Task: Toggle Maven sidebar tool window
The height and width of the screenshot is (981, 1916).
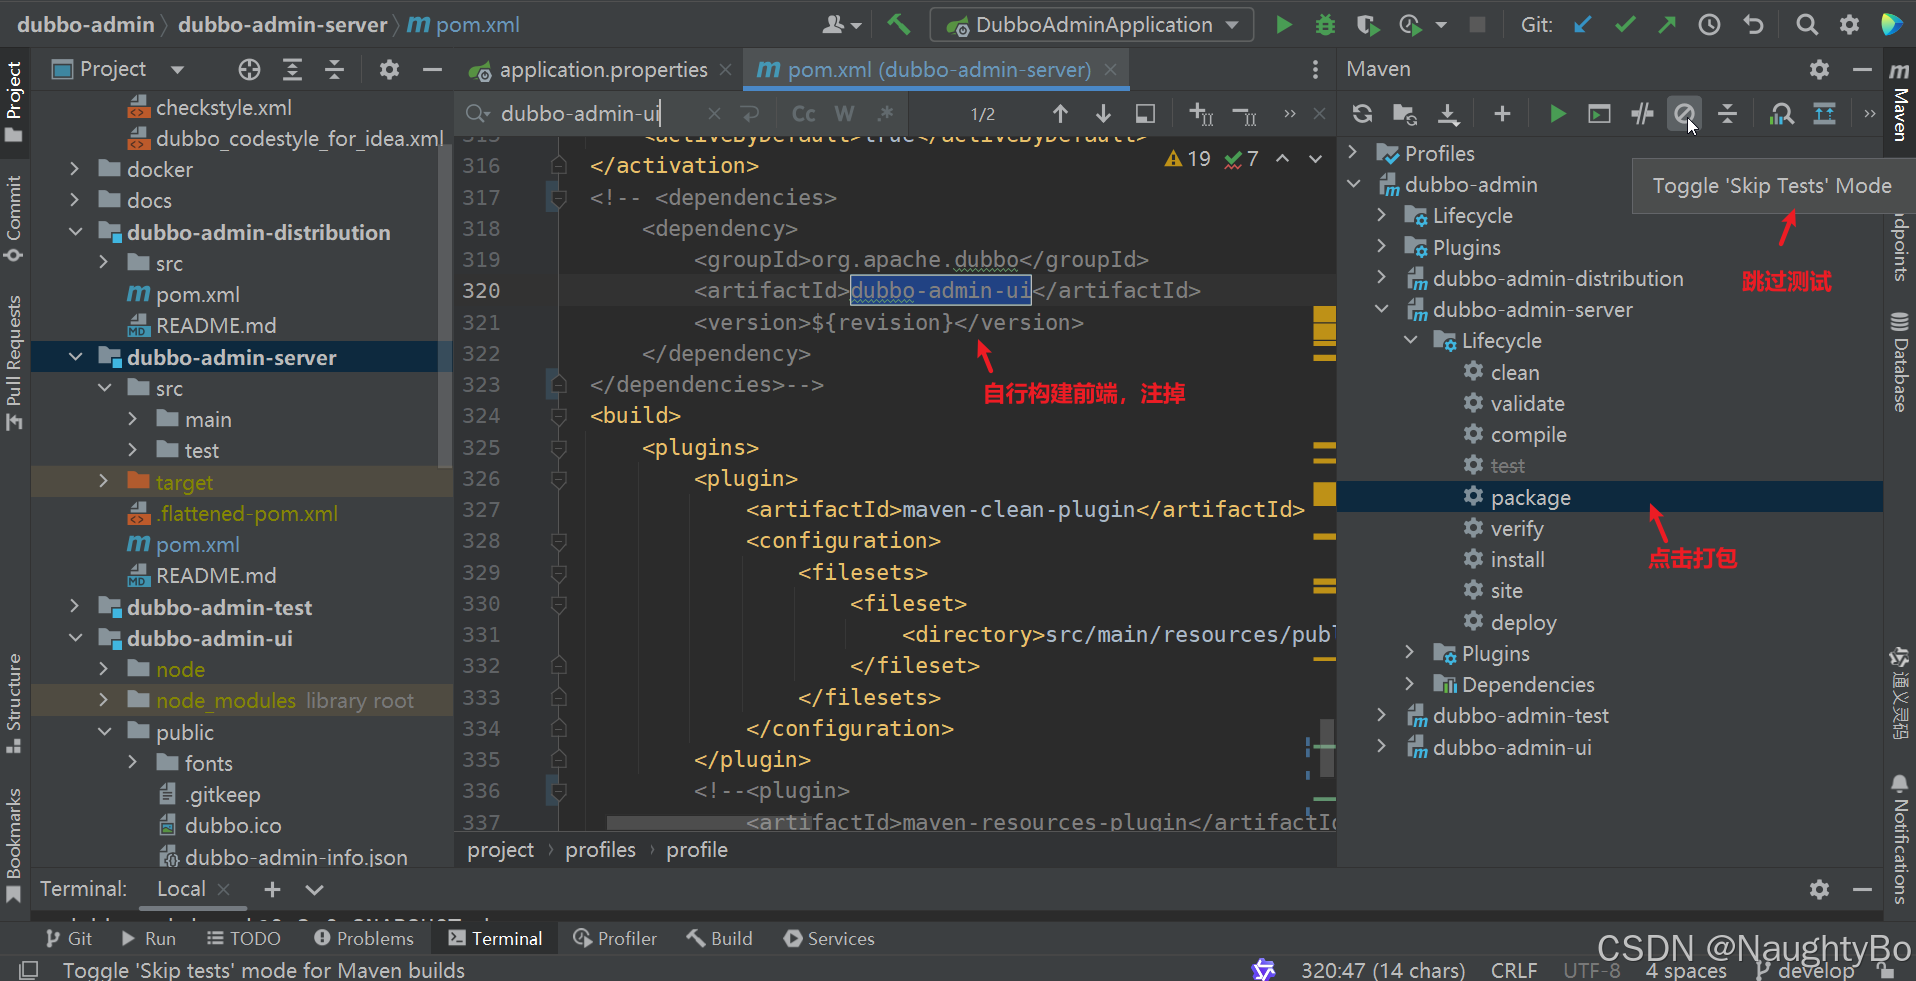Action: 1899,101
